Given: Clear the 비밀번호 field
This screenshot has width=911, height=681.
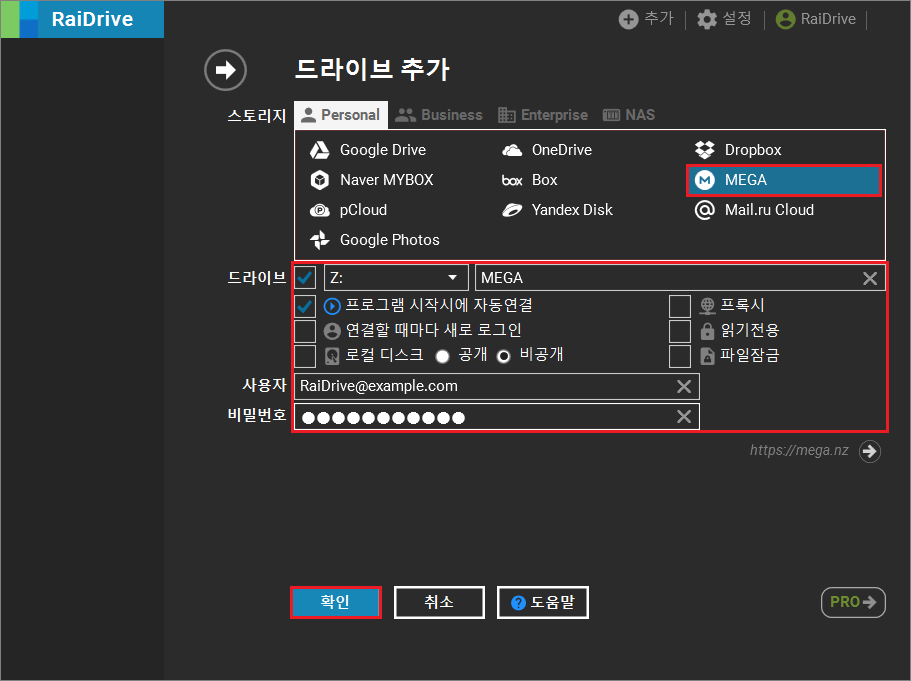Looking at the screenshot, I should pyautogui.click(x=684, y=417).
